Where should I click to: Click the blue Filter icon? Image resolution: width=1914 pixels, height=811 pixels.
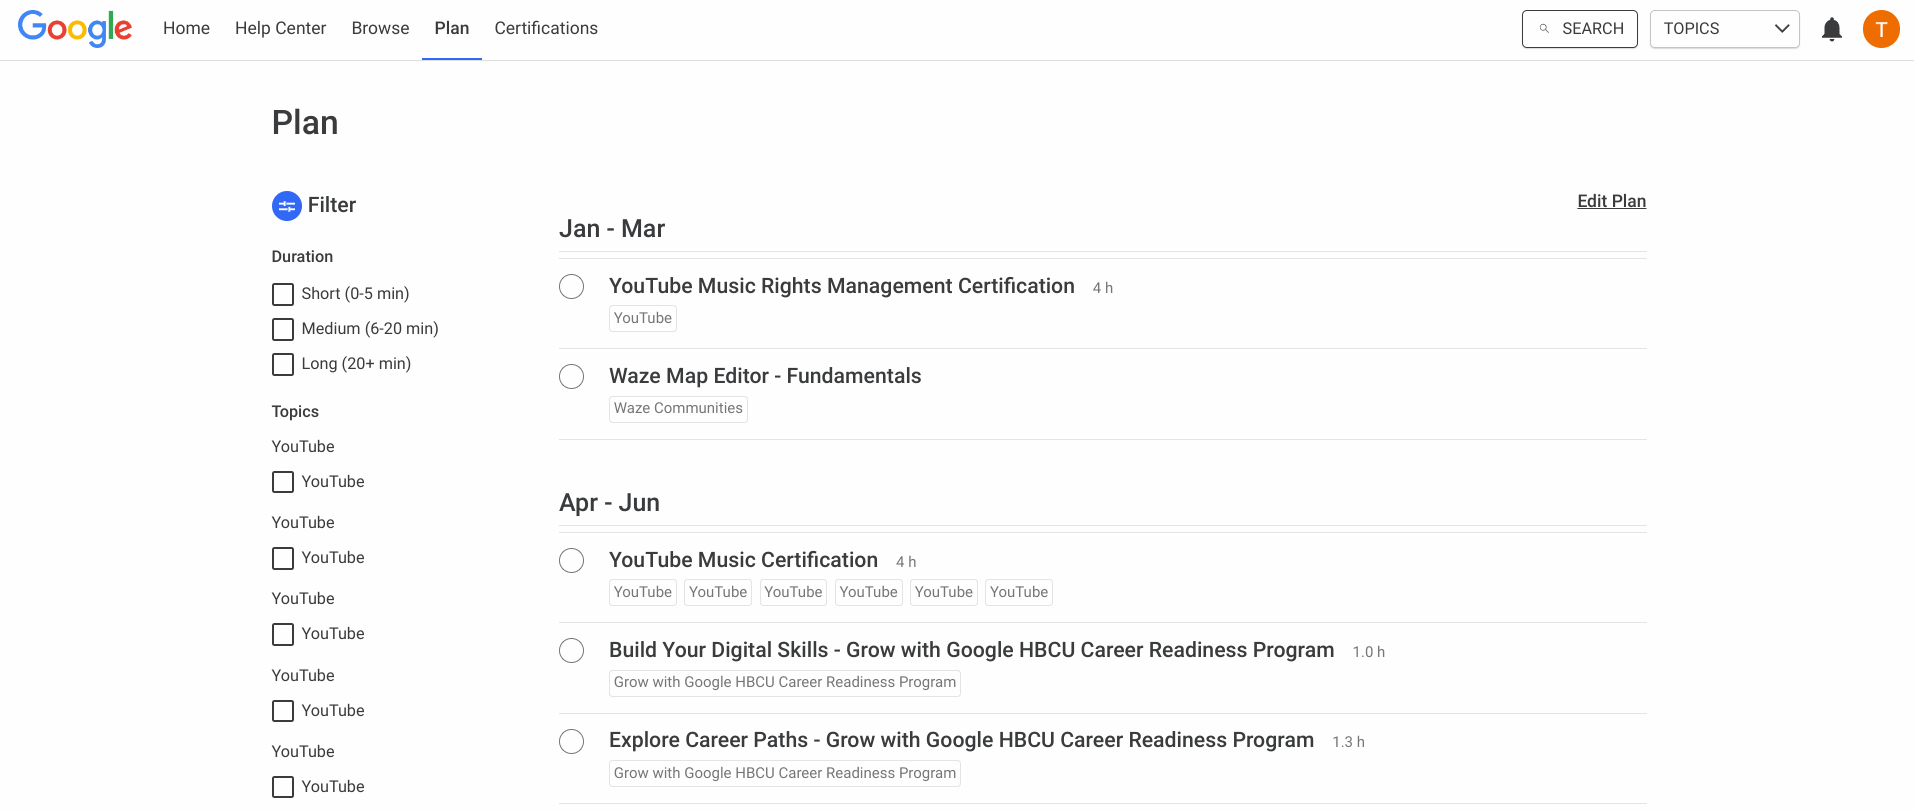(x=287, y=206)
